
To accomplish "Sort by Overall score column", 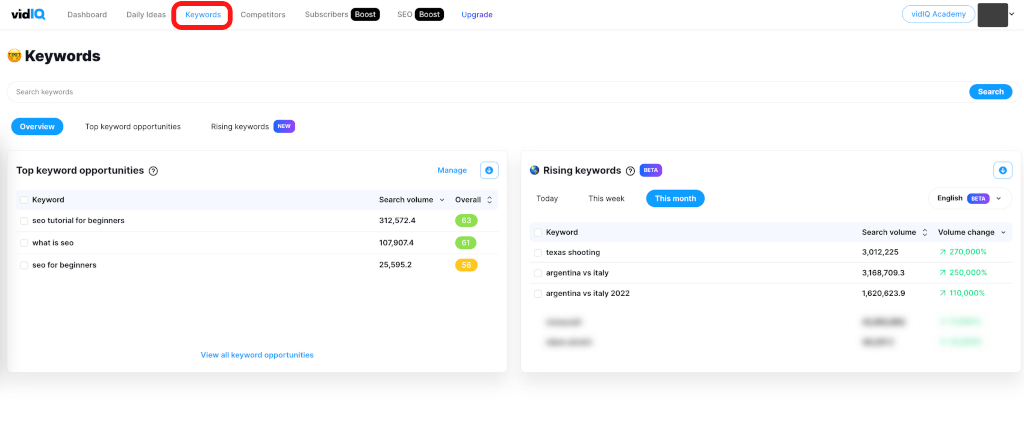I will 473,200.
